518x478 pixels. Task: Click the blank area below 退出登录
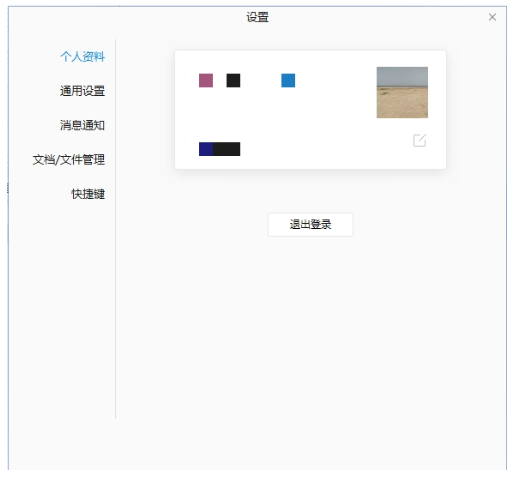310,317
